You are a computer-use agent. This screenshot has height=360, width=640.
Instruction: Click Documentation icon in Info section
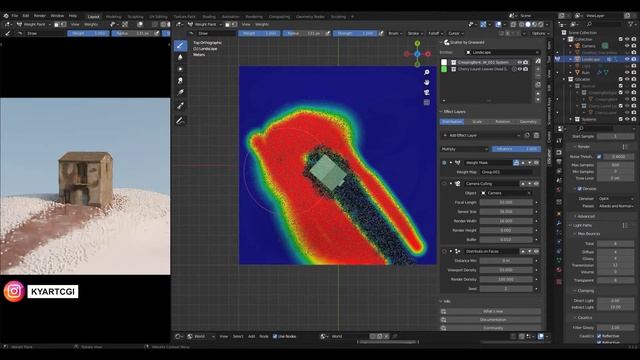pos(444,320)
